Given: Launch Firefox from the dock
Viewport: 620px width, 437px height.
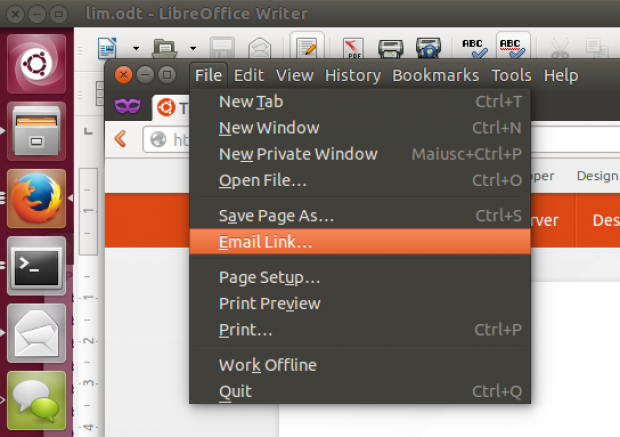Looking at the screenshot, I should [36, 199].
